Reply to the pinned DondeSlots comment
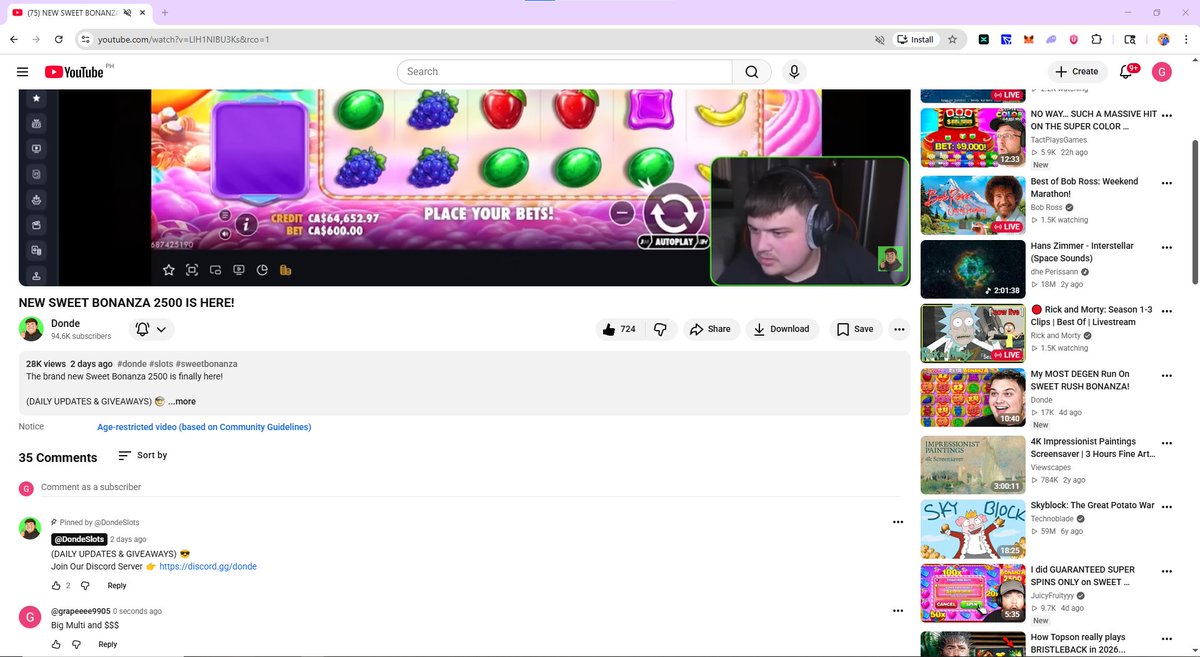The height and width of the screenshot is (657, 1200). click(x=117, y=585)
